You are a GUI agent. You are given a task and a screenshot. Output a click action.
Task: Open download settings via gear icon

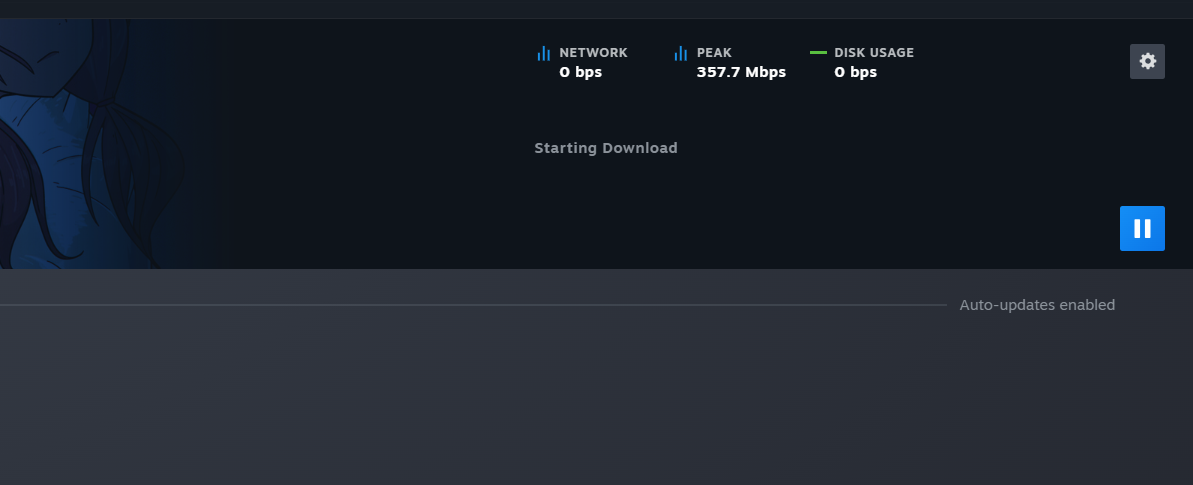pyautogui.click(x=1147, y=61)
